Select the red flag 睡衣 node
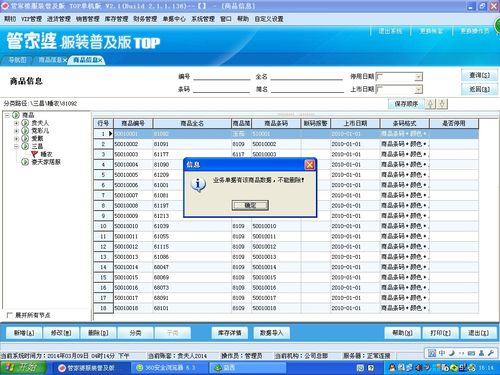Screen dimensions: 500x375 (34, 154)
